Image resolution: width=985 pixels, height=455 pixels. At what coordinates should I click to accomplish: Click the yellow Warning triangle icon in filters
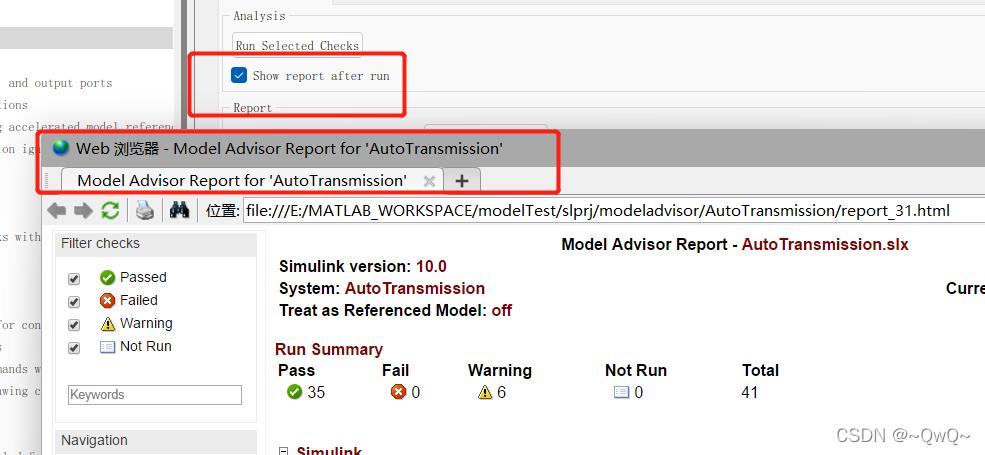tap(108, 324)
